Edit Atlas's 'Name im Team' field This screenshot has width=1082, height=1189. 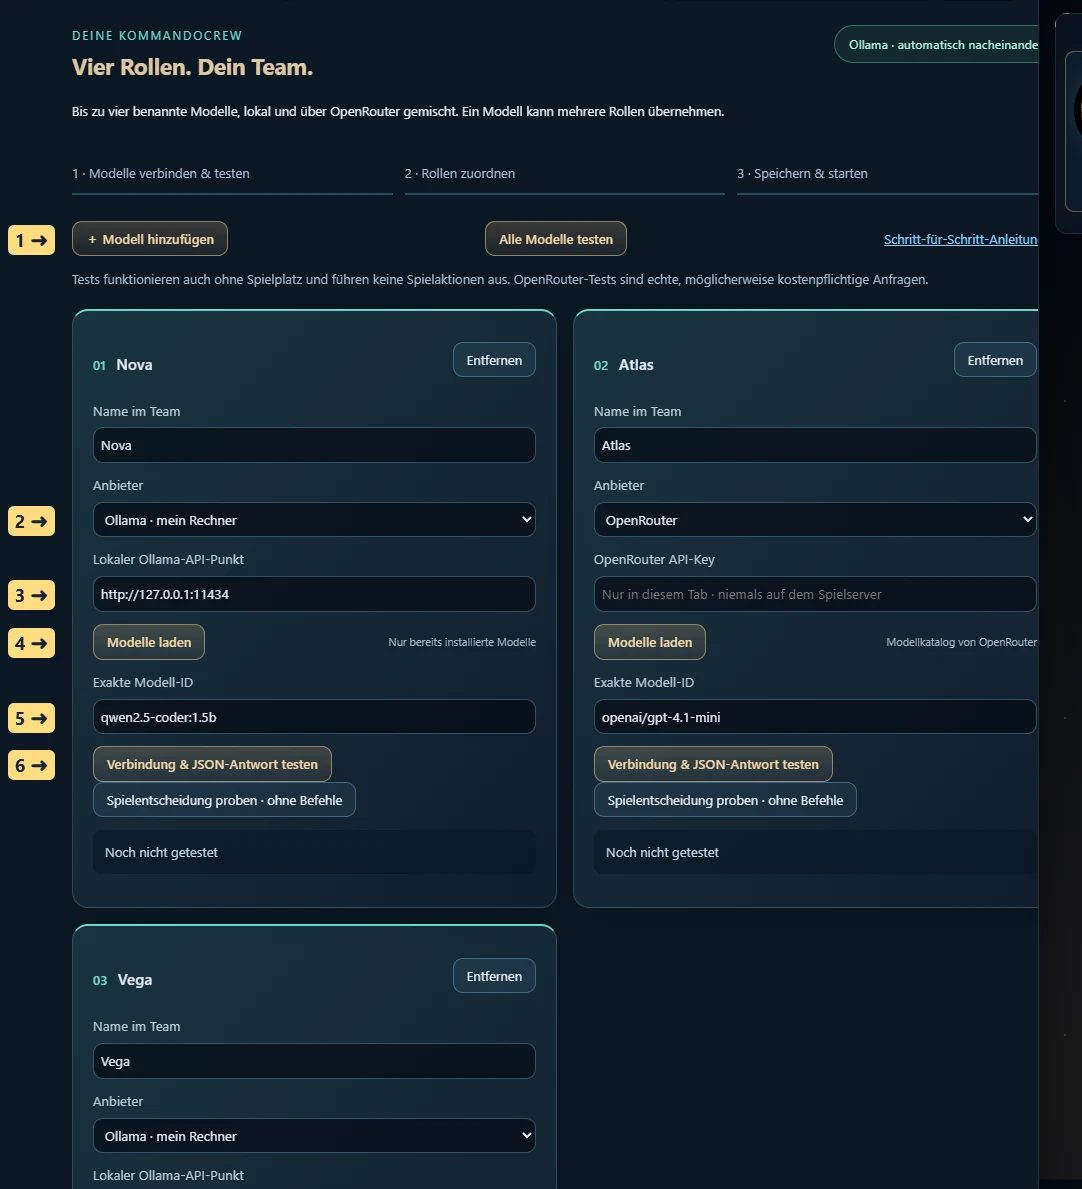(x=814, y=445)
